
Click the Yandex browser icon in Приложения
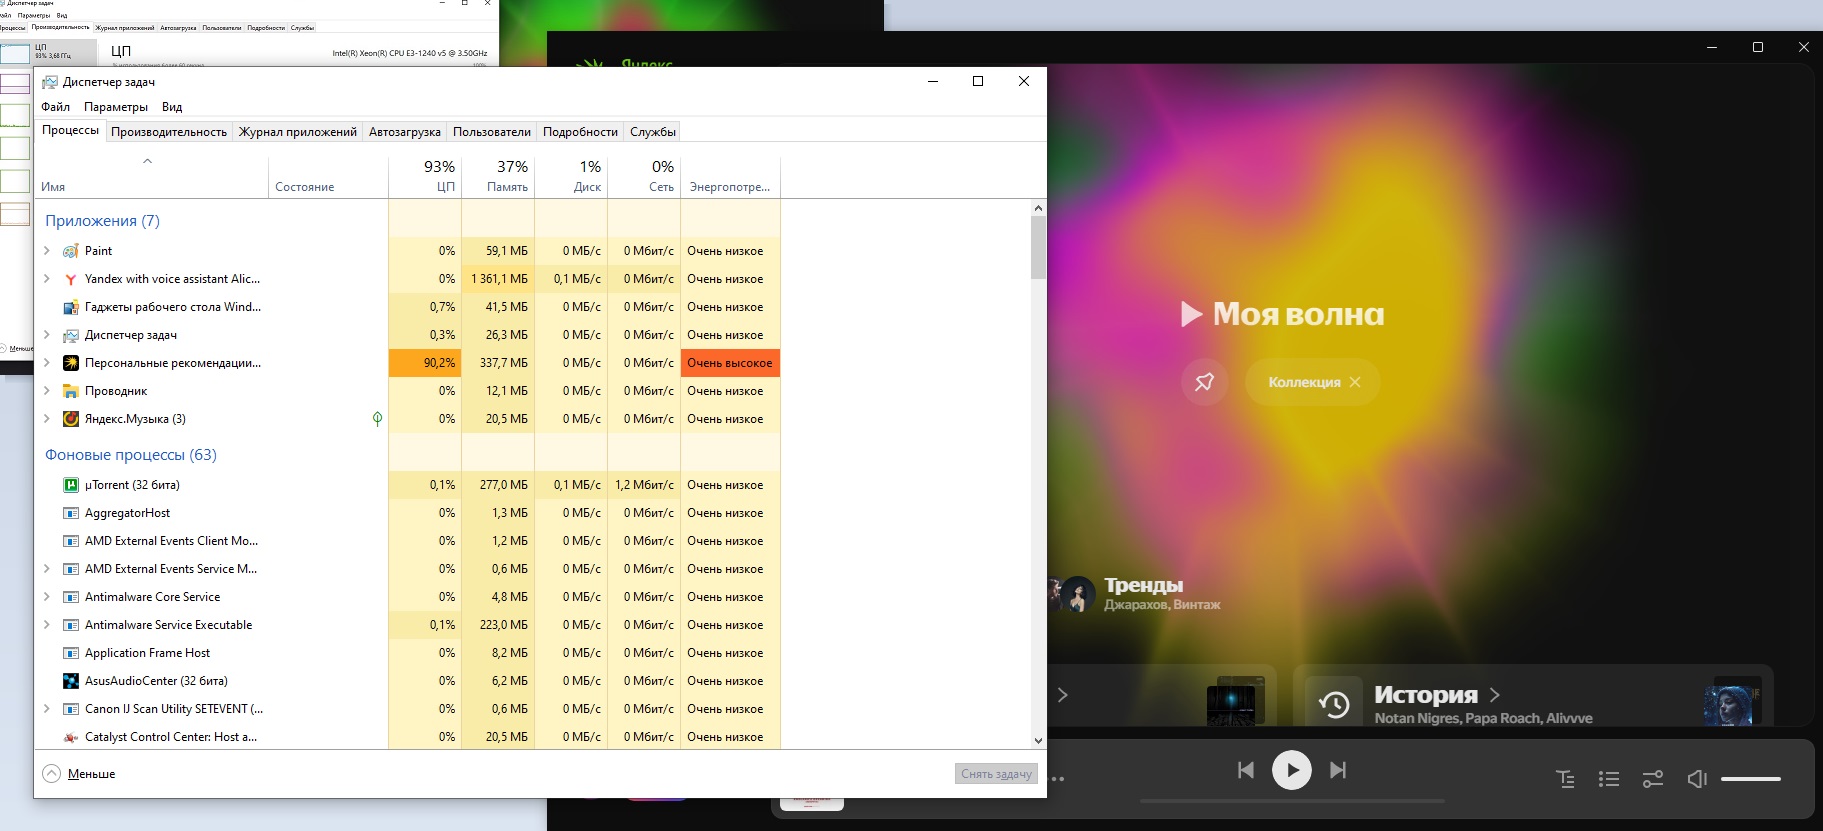[x=71, y=279]
